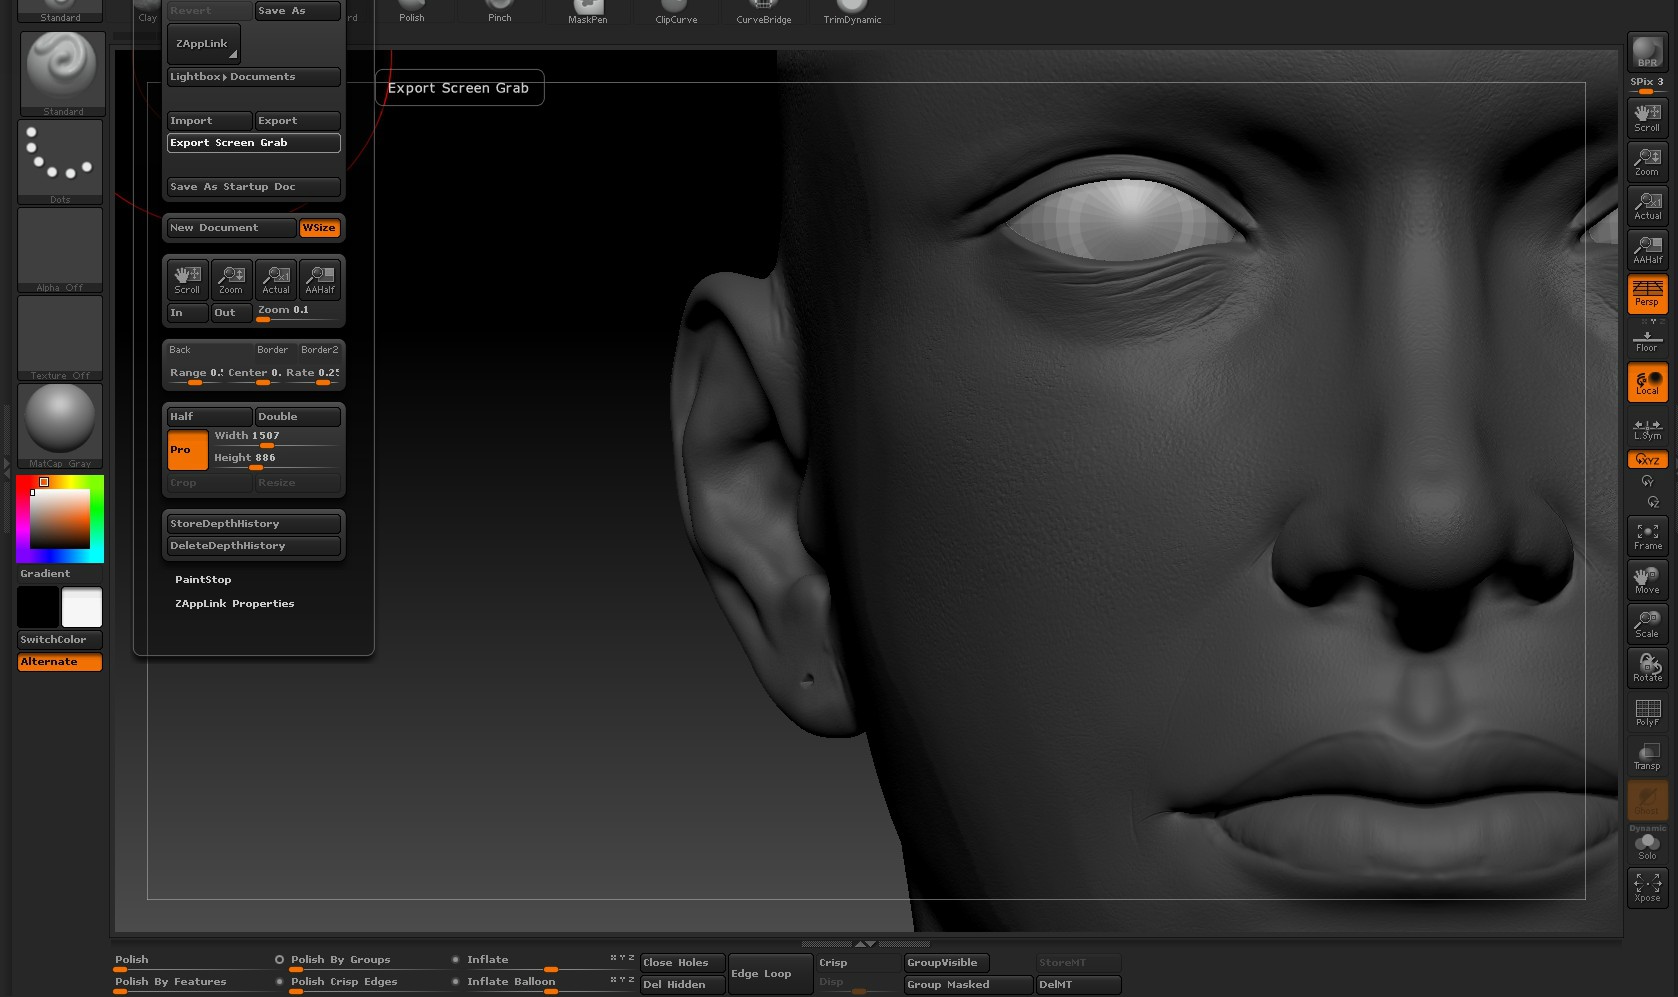Open ZAppLink Properties submenu
The width and height of the screenshot is (1678, 997).
[234, 604]
